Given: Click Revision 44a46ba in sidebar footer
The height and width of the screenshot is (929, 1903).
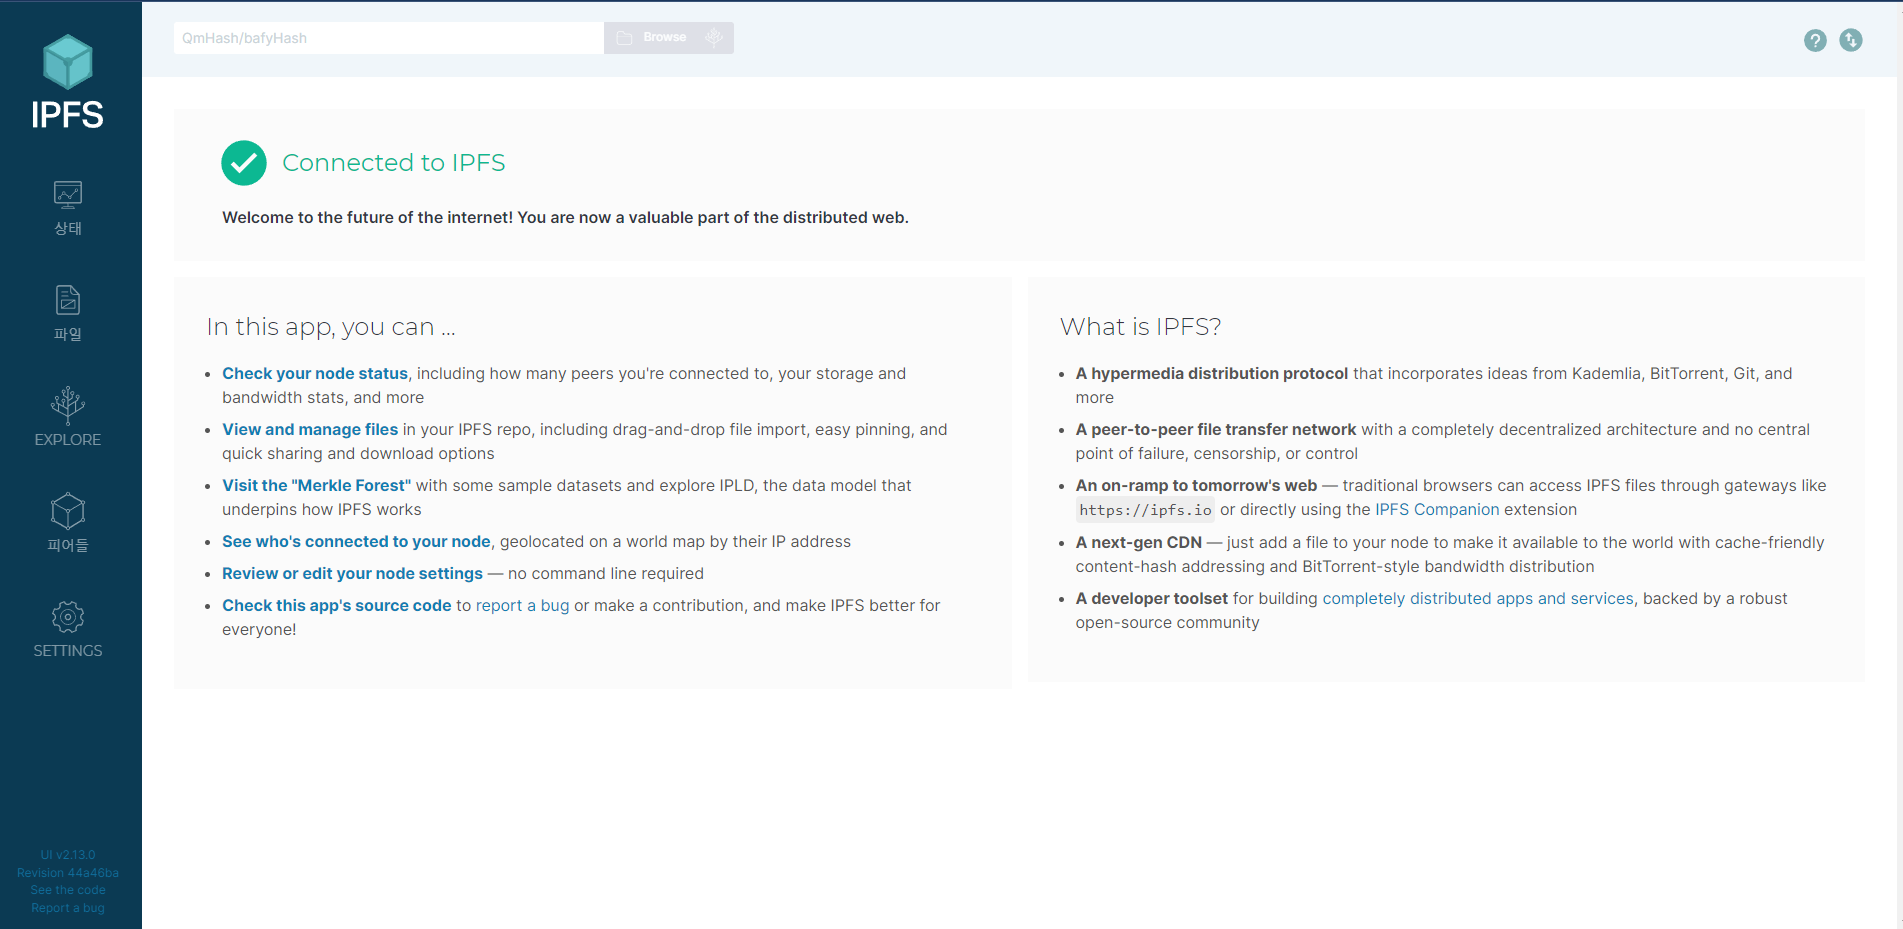Looking at the screenshot, I should [68, 873].
